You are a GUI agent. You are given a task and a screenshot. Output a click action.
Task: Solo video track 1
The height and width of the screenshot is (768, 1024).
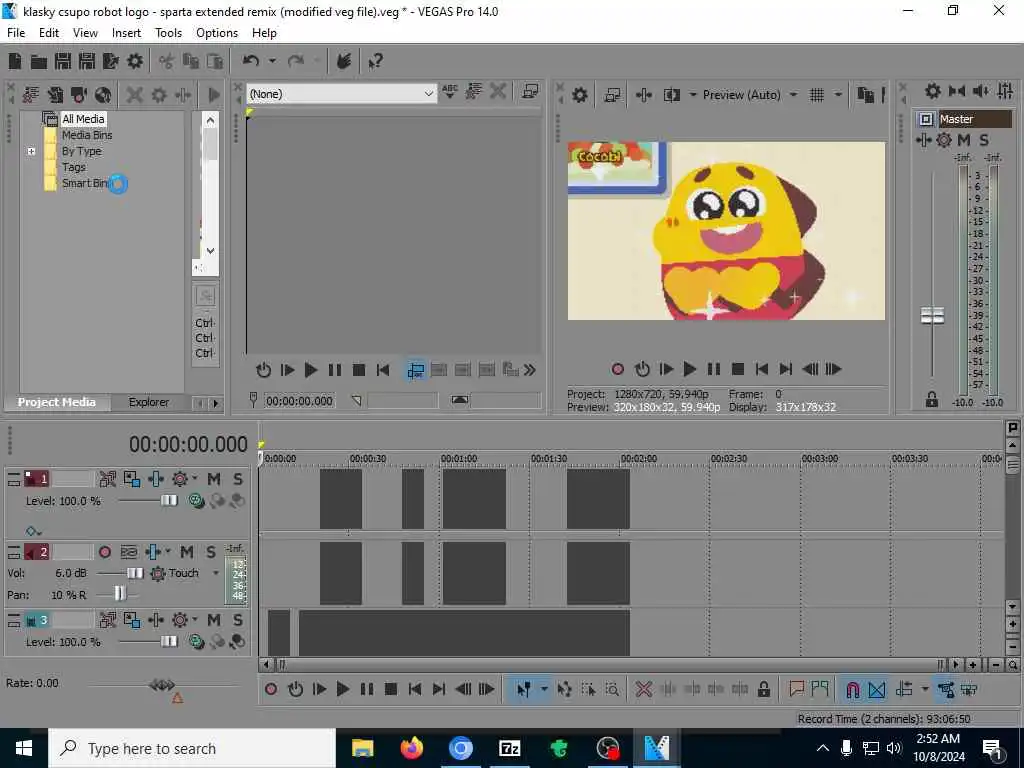coord(238,479)
